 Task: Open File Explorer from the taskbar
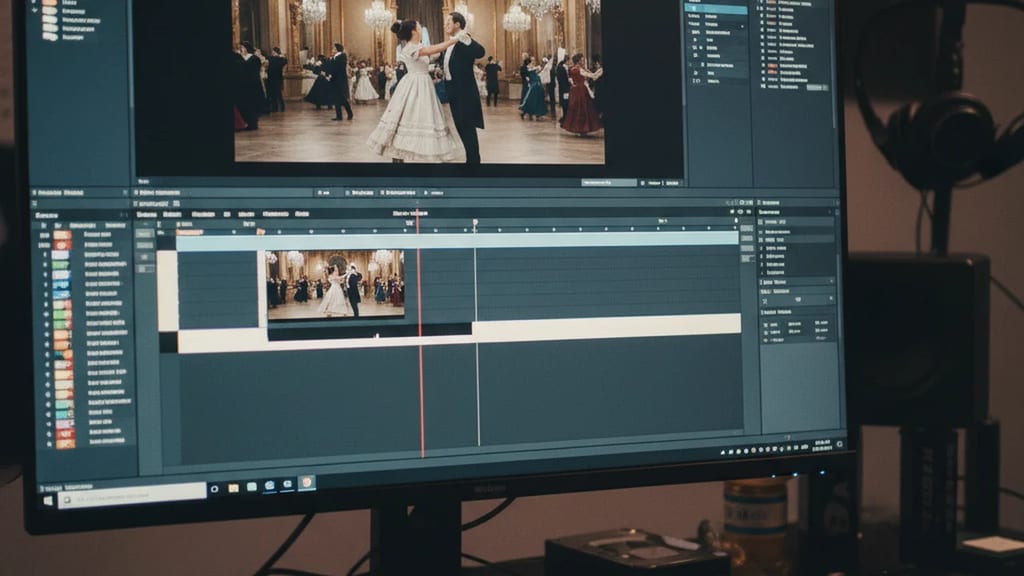233,488
